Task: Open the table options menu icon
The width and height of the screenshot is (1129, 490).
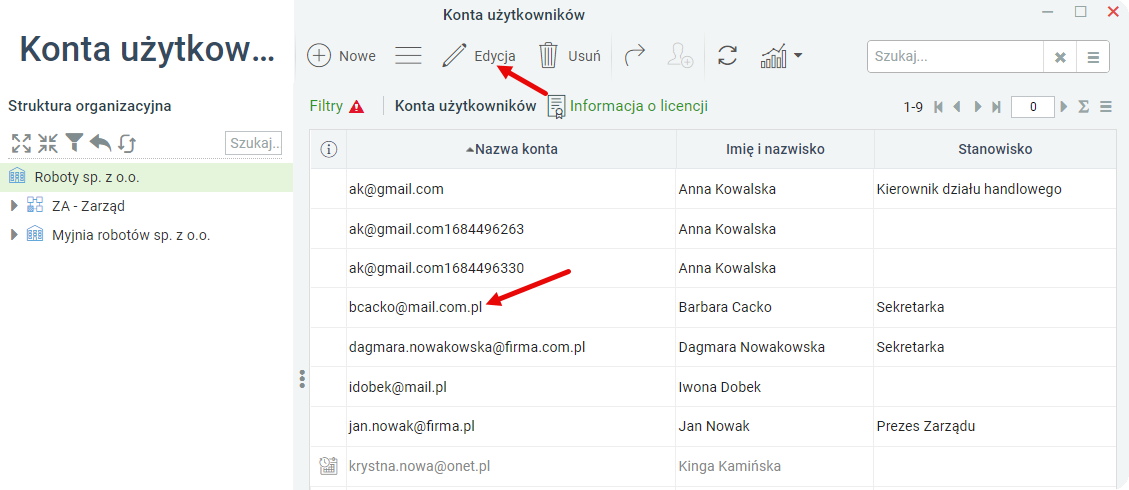Action: pos(1107,107)
